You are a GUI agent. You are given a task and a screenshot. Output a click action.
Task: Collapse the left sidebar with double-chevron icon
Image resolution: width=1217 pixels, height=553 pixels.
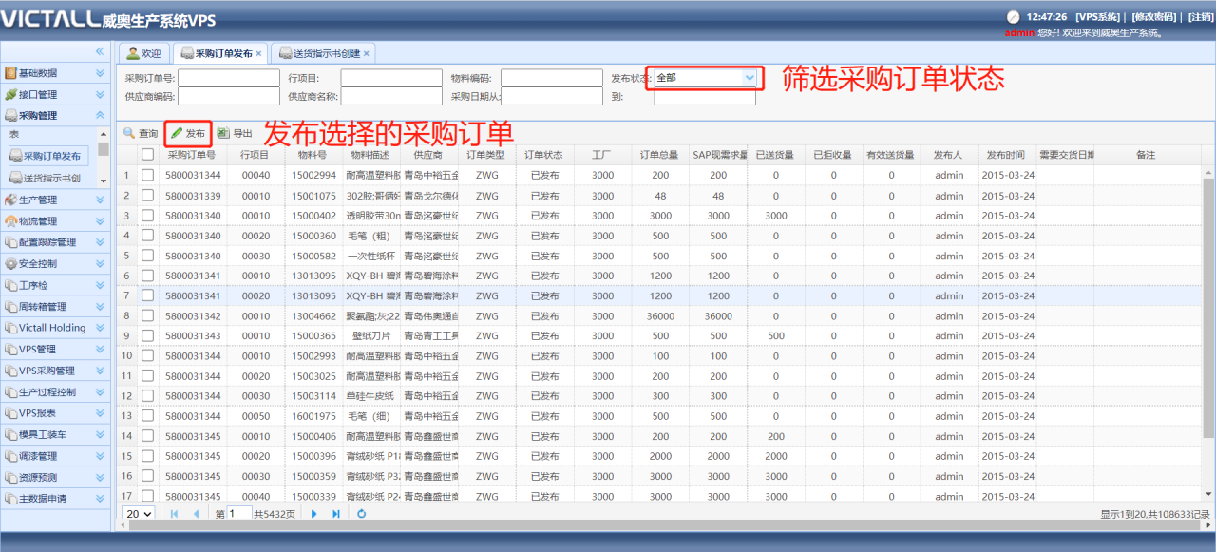[100, 51]
